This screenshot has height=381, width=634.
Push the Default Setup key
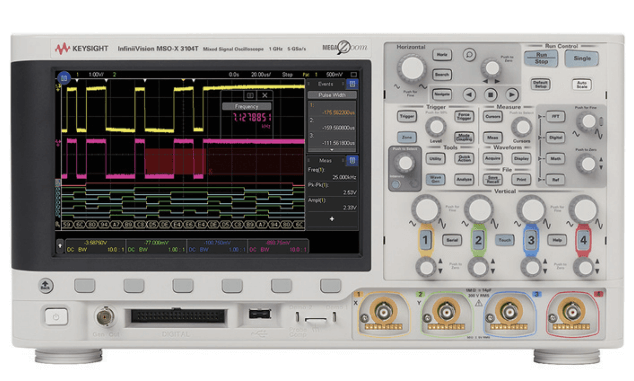click(541, 84)
